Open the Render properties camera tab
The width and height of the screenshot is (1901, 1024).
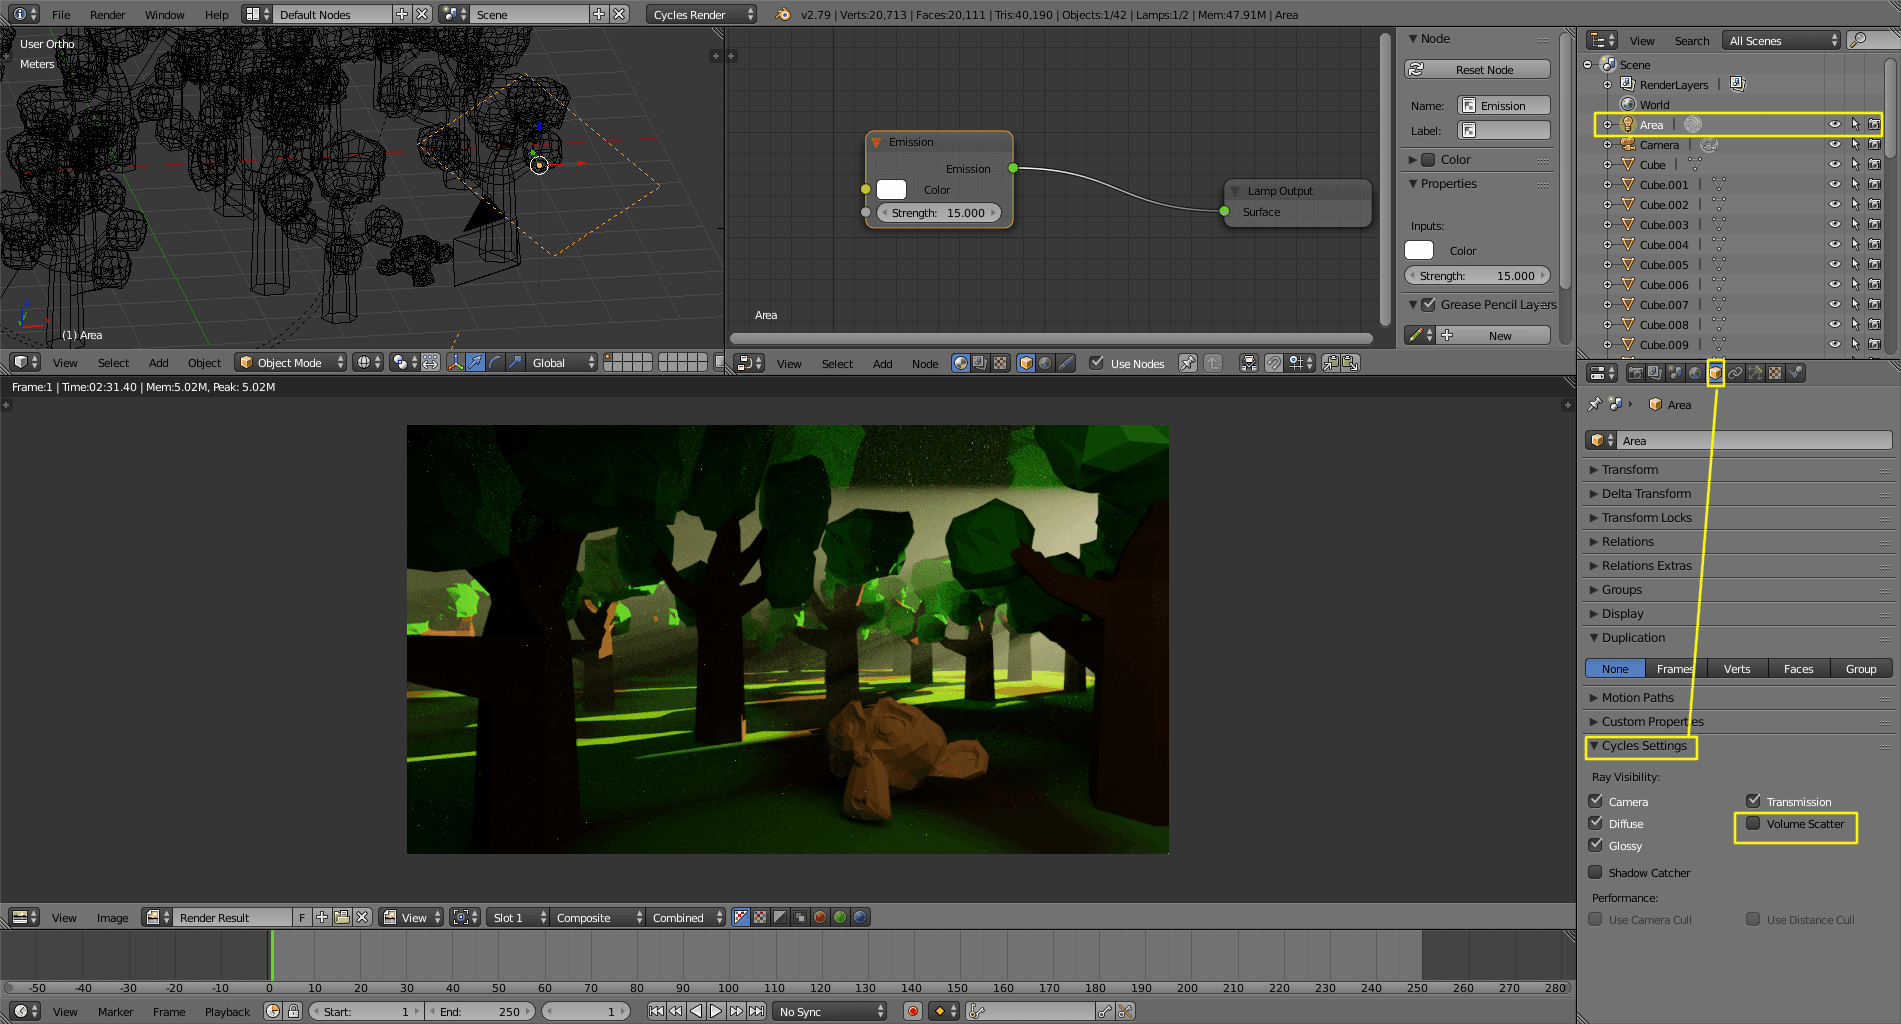1635,373
